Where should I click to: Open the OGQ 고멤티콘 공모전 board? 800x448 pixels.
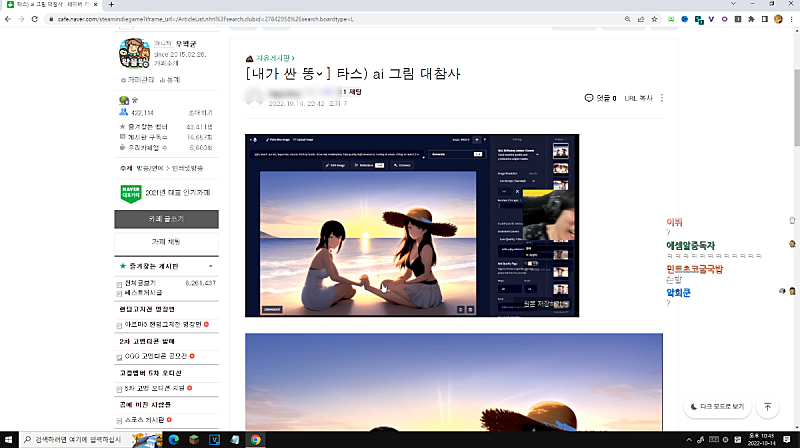156,356
